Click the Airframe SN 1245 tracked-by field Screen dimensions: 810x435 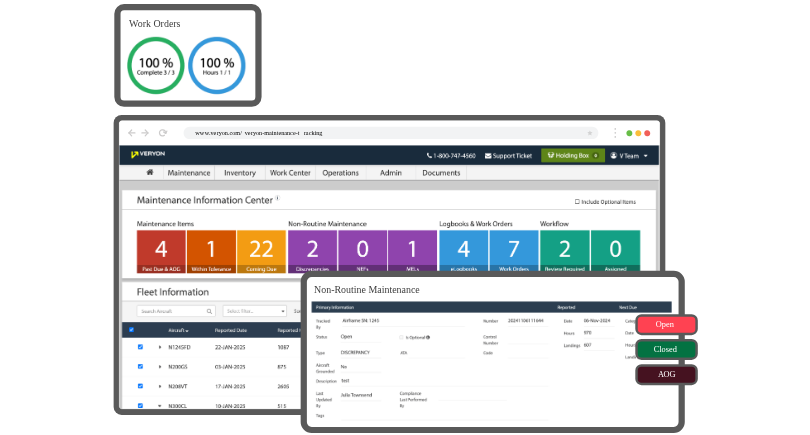402,321
